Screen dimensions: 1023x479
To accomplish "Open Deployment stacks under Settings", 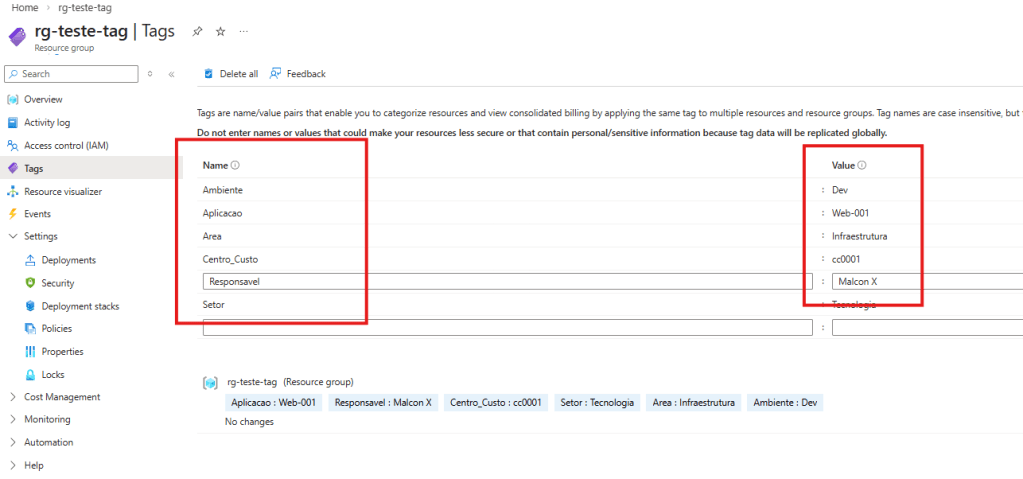I will [80, 306].
